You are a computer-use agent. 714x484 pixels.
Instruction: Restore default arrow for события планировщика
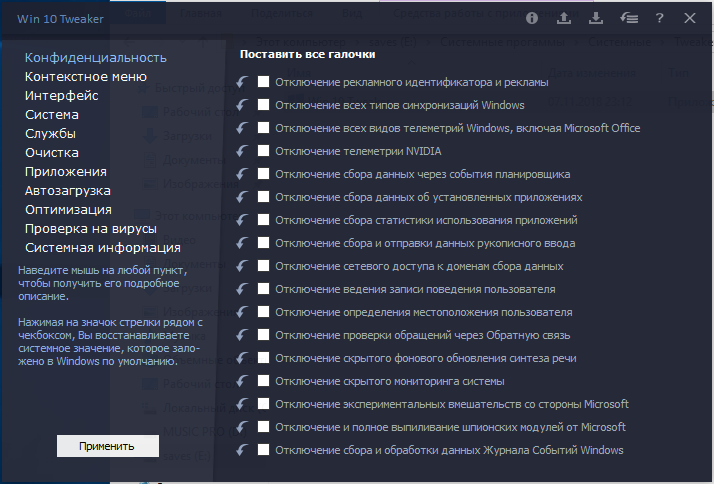pos(242,174)
